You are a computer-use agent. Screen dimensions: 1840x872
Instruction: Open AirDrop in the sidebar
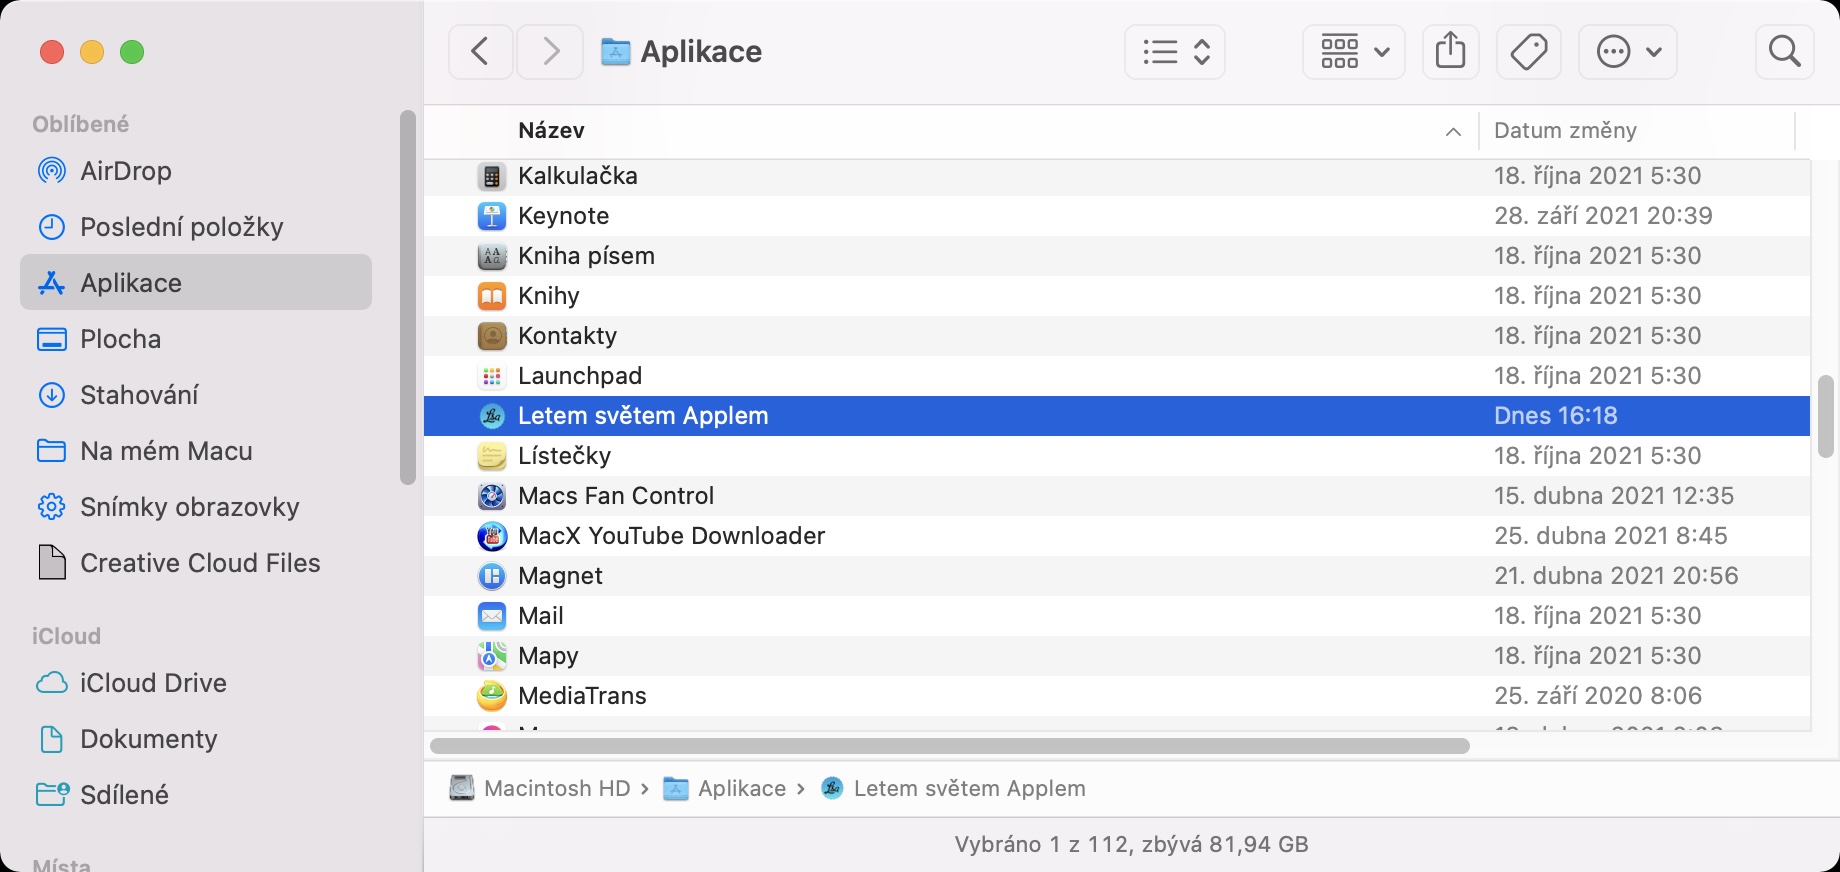[x=126, y=171]
